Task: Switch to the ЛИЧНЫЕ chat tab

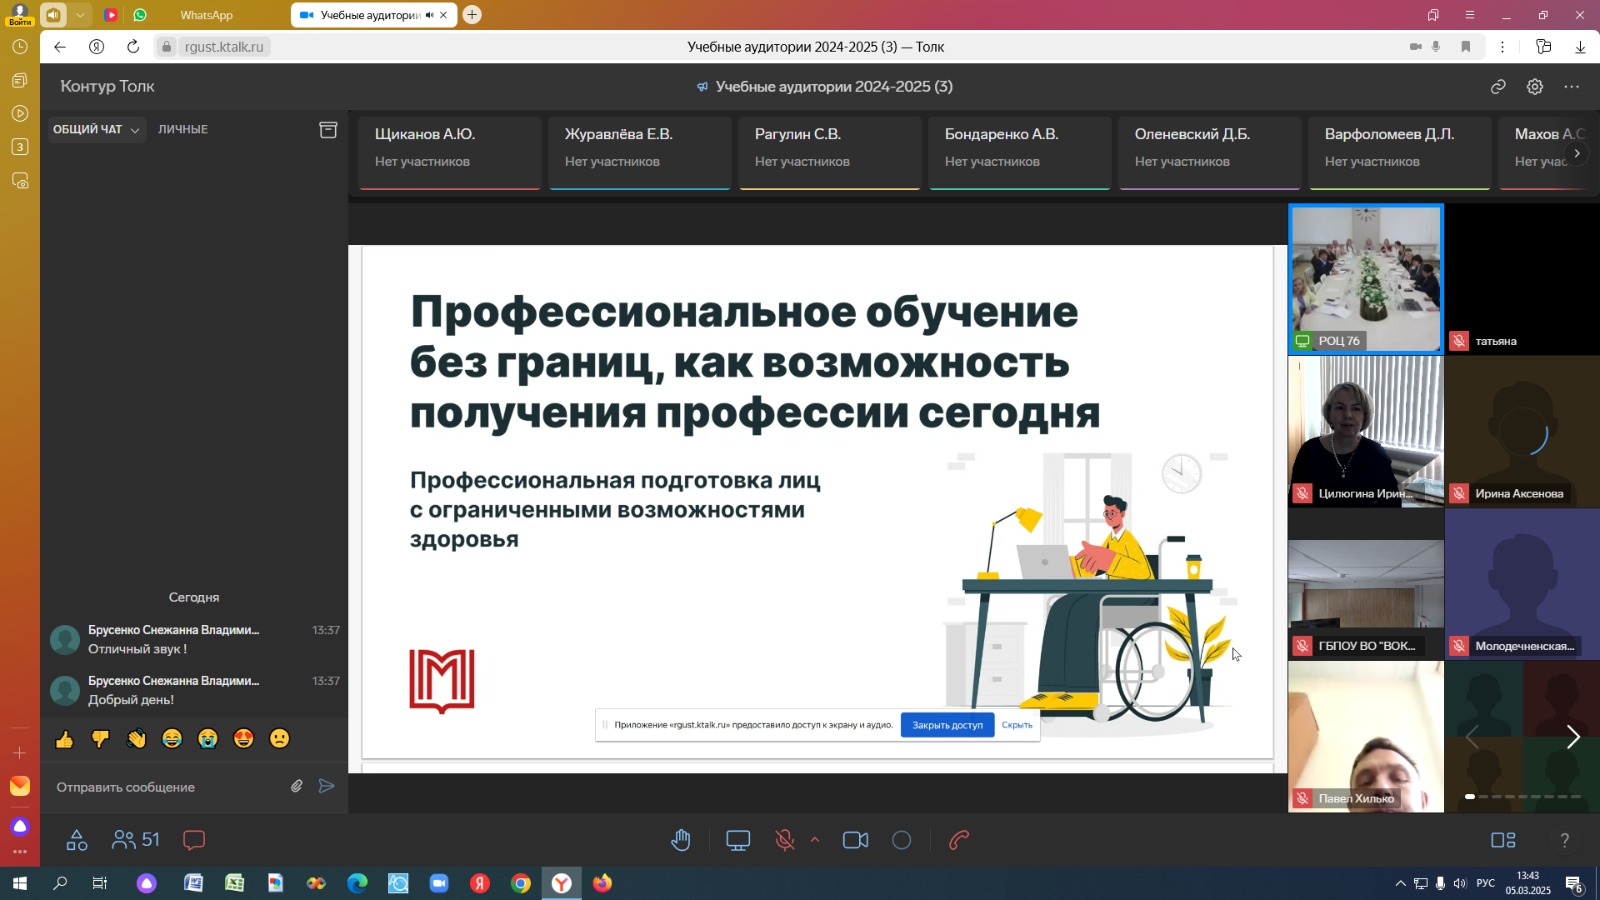Action: (183, 129)
